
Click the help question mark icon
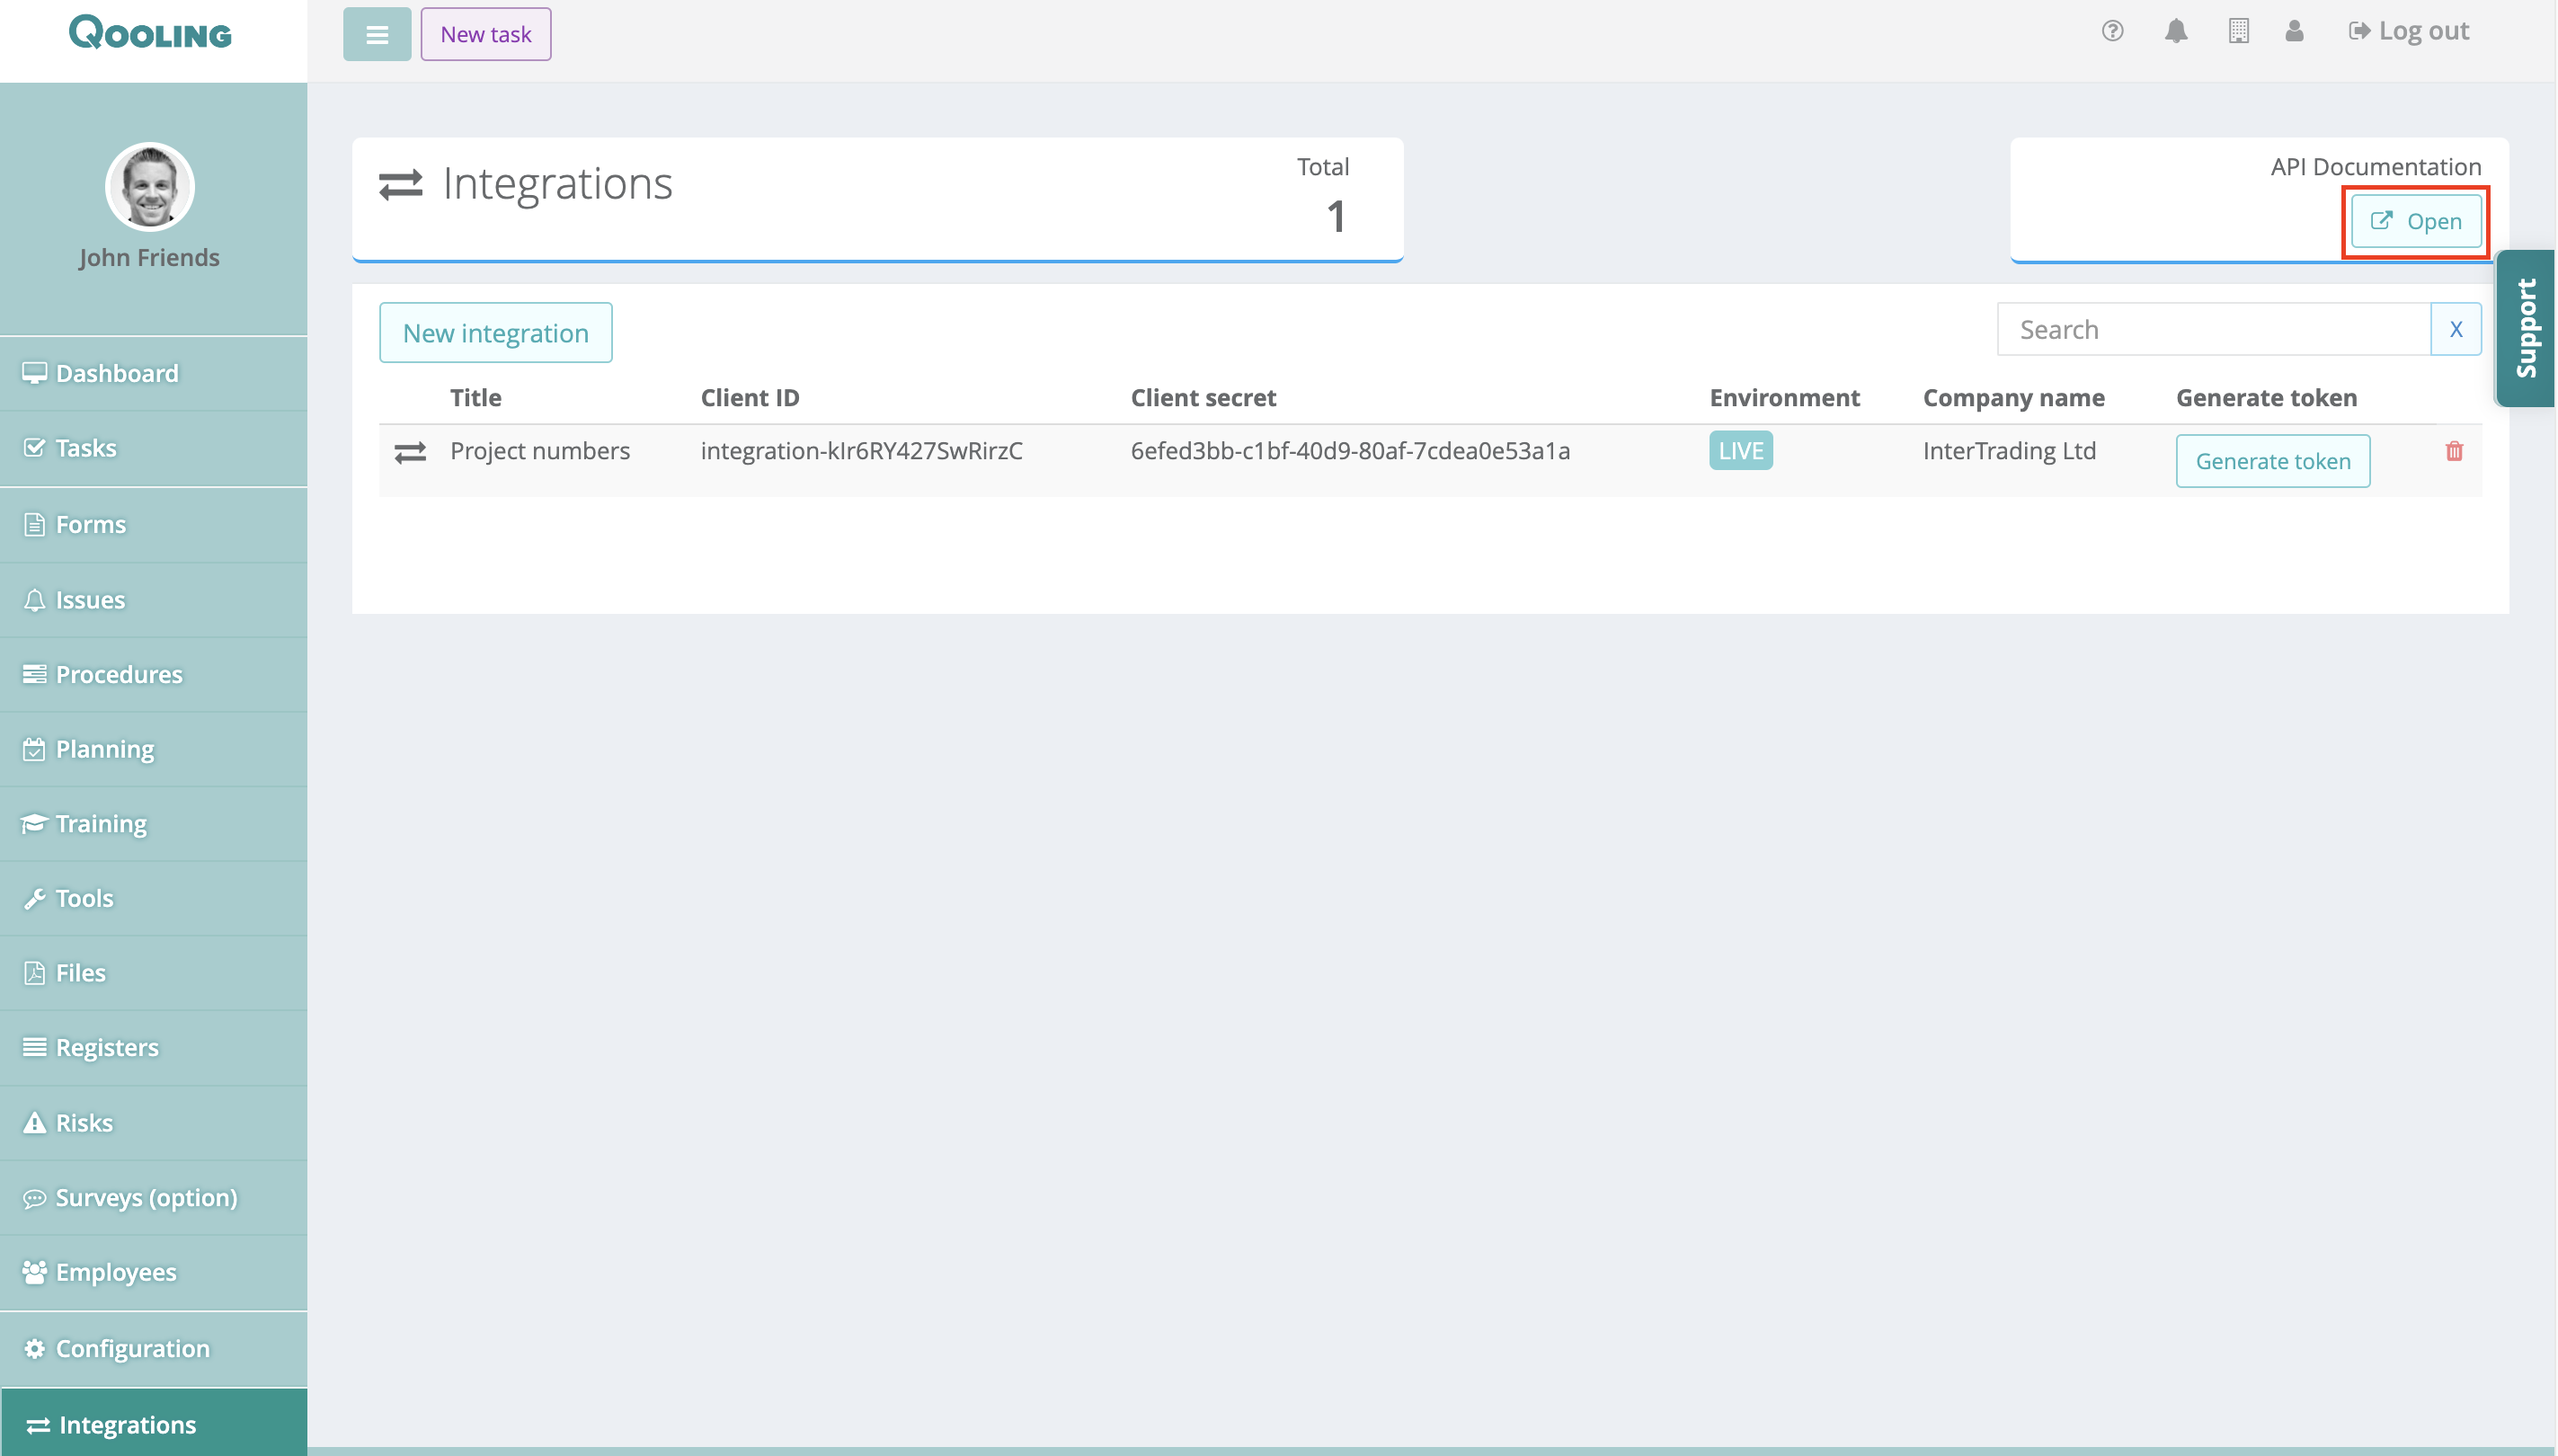pos(2112,31)
